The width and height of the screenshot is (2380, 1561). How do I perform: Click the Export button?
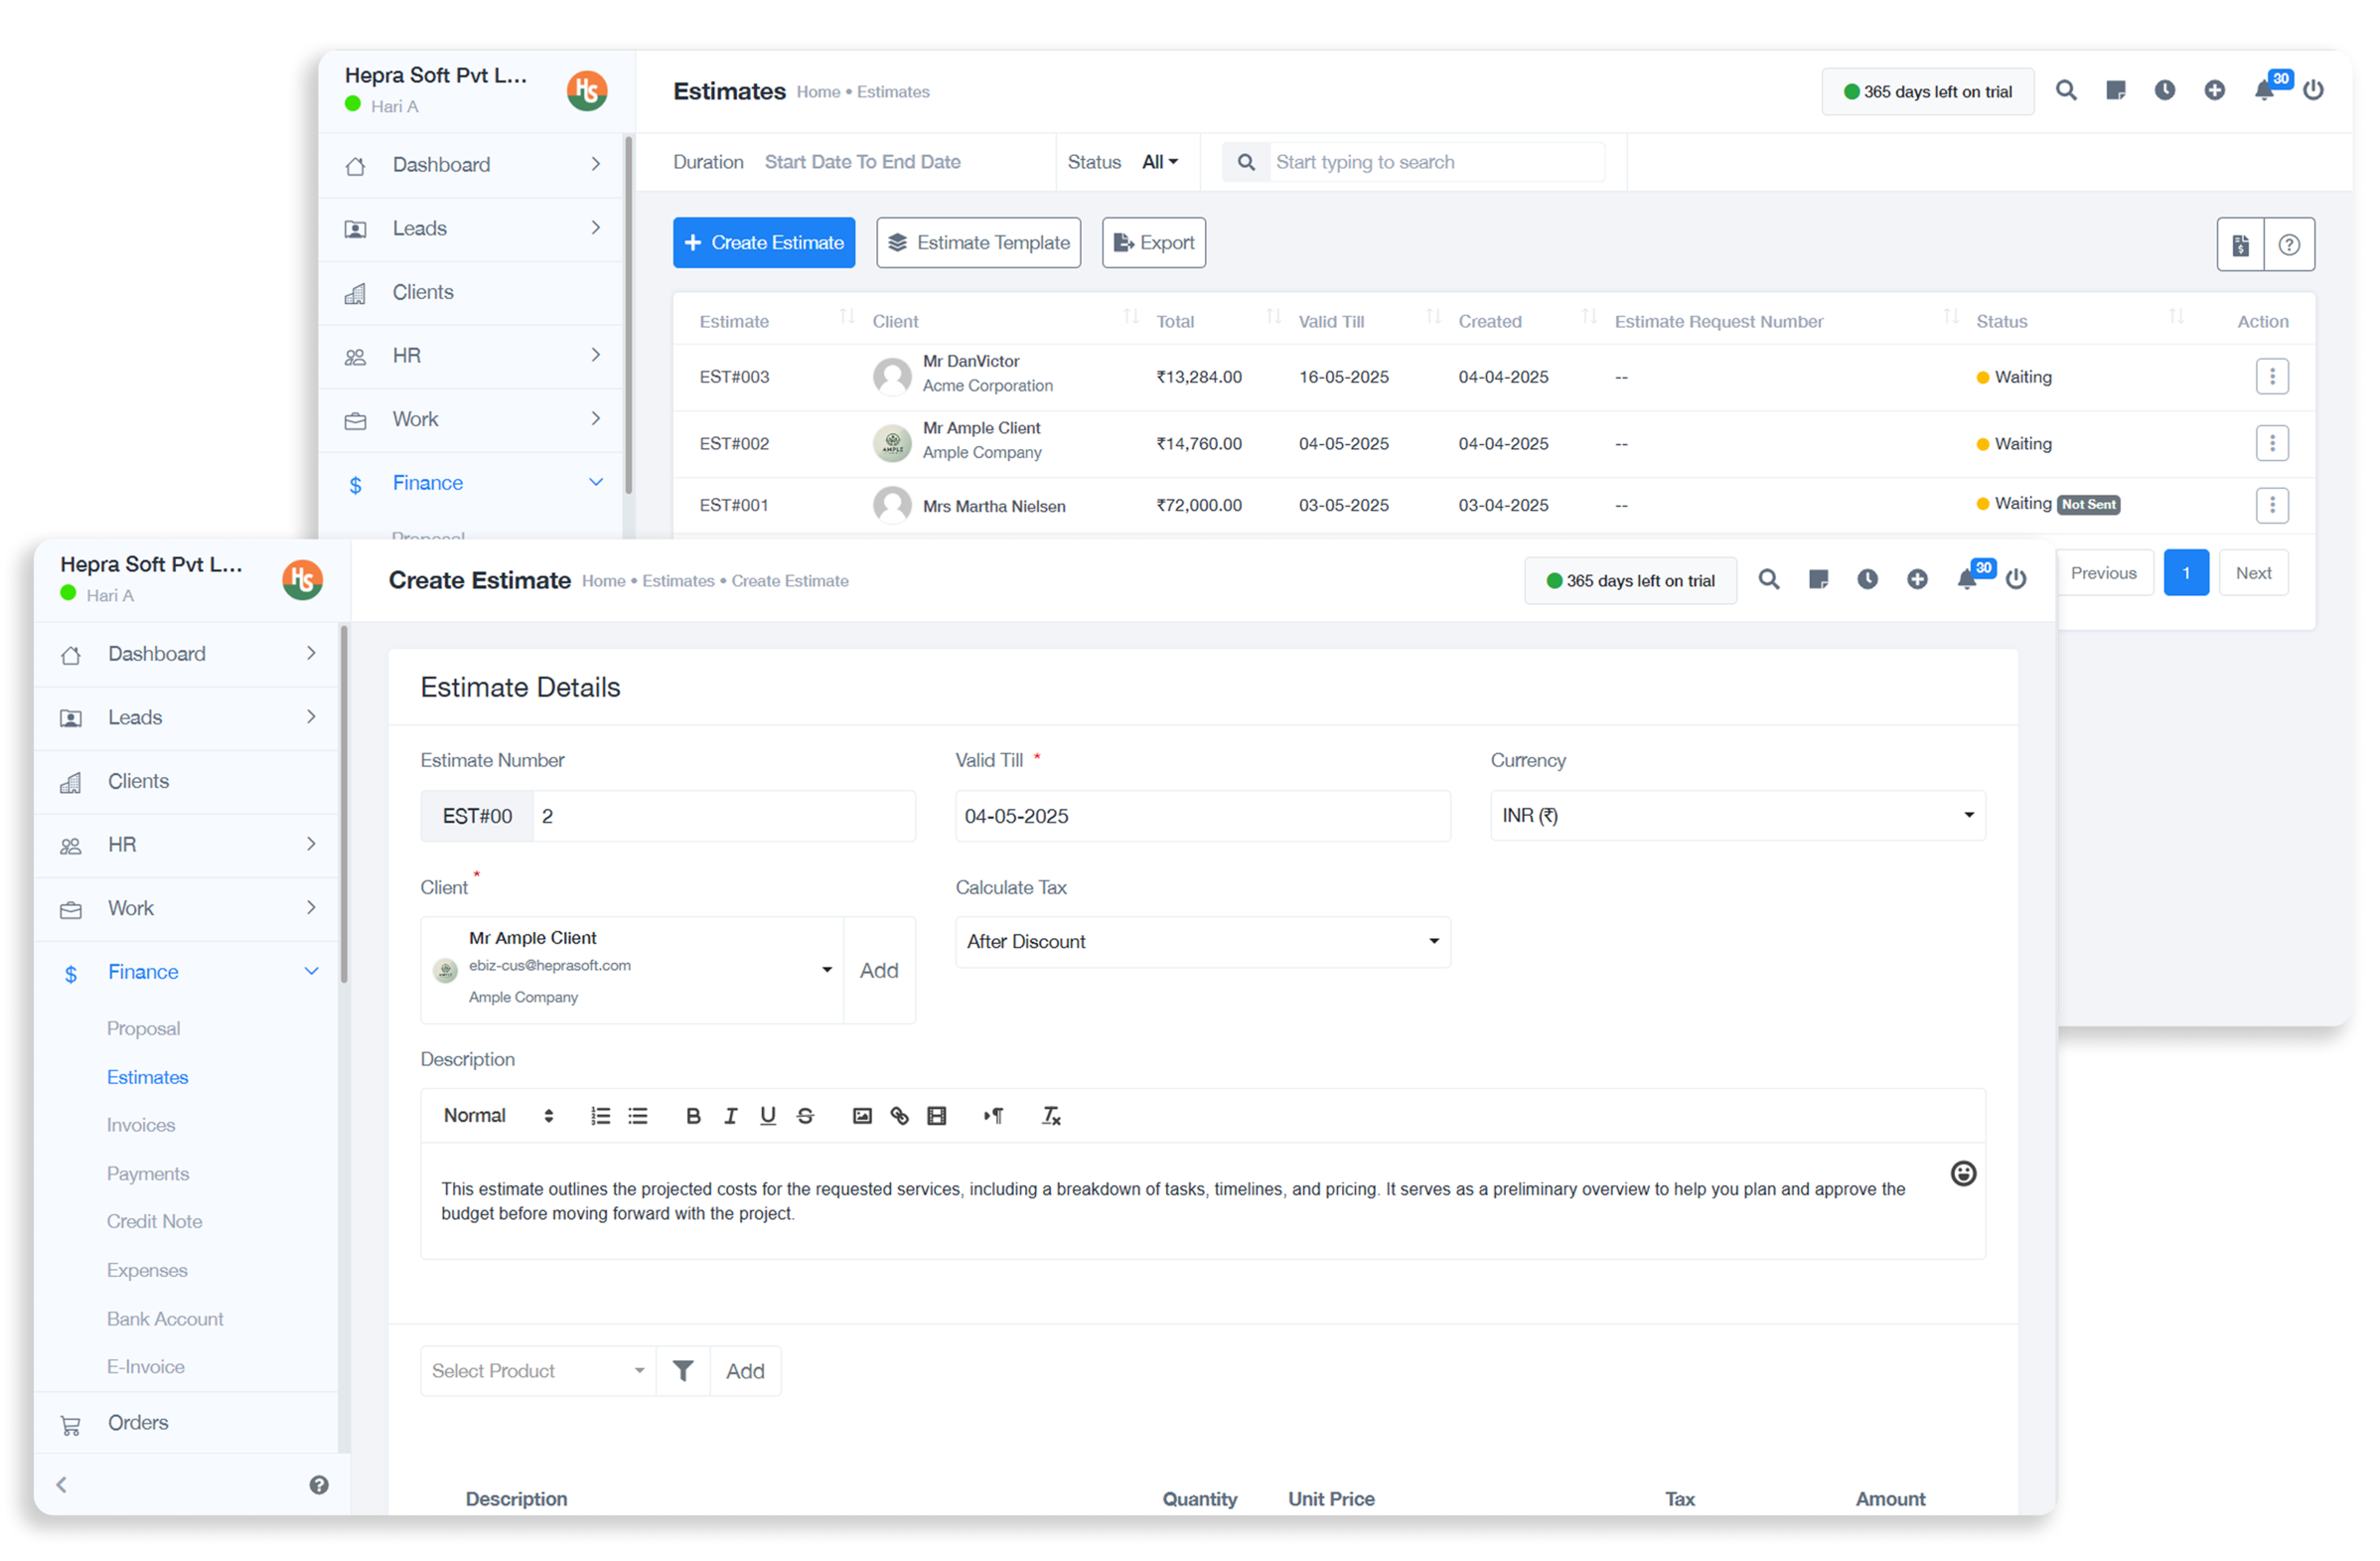tap(1153, 243)
